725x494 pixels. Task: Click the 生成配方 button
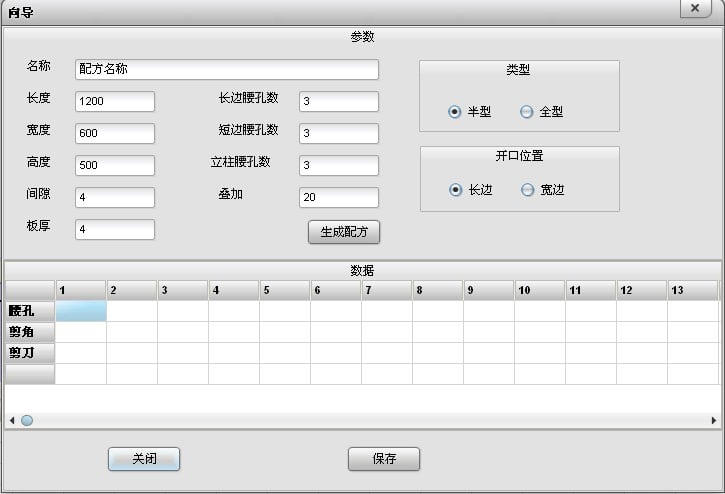coord(344,232)
